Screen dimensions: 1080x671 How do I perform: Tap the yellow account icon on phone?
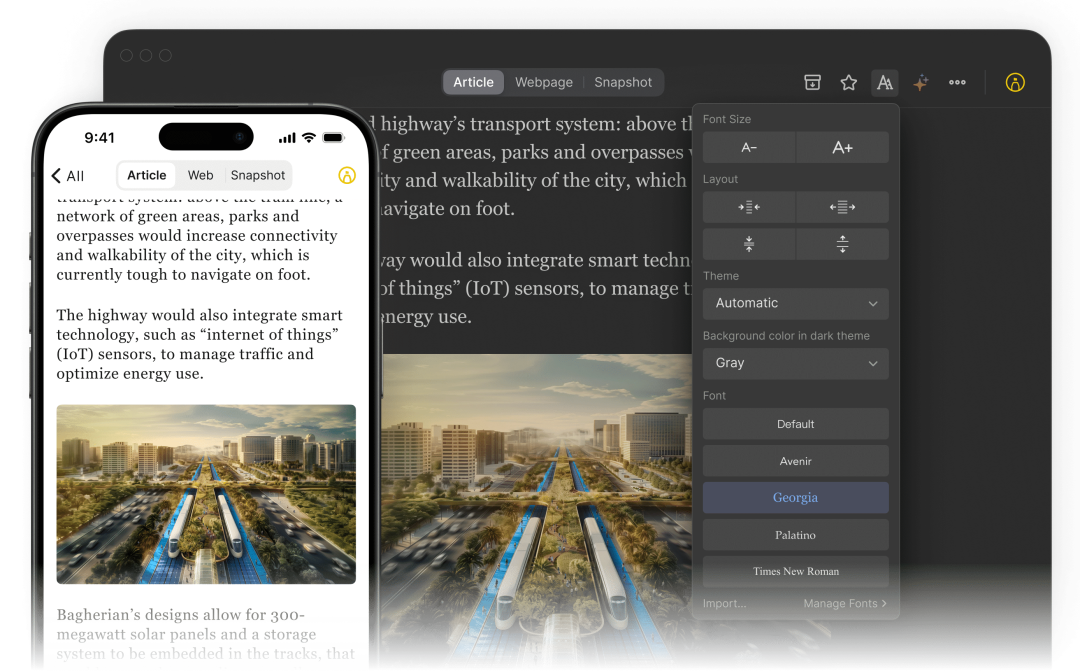coord(347,176)
